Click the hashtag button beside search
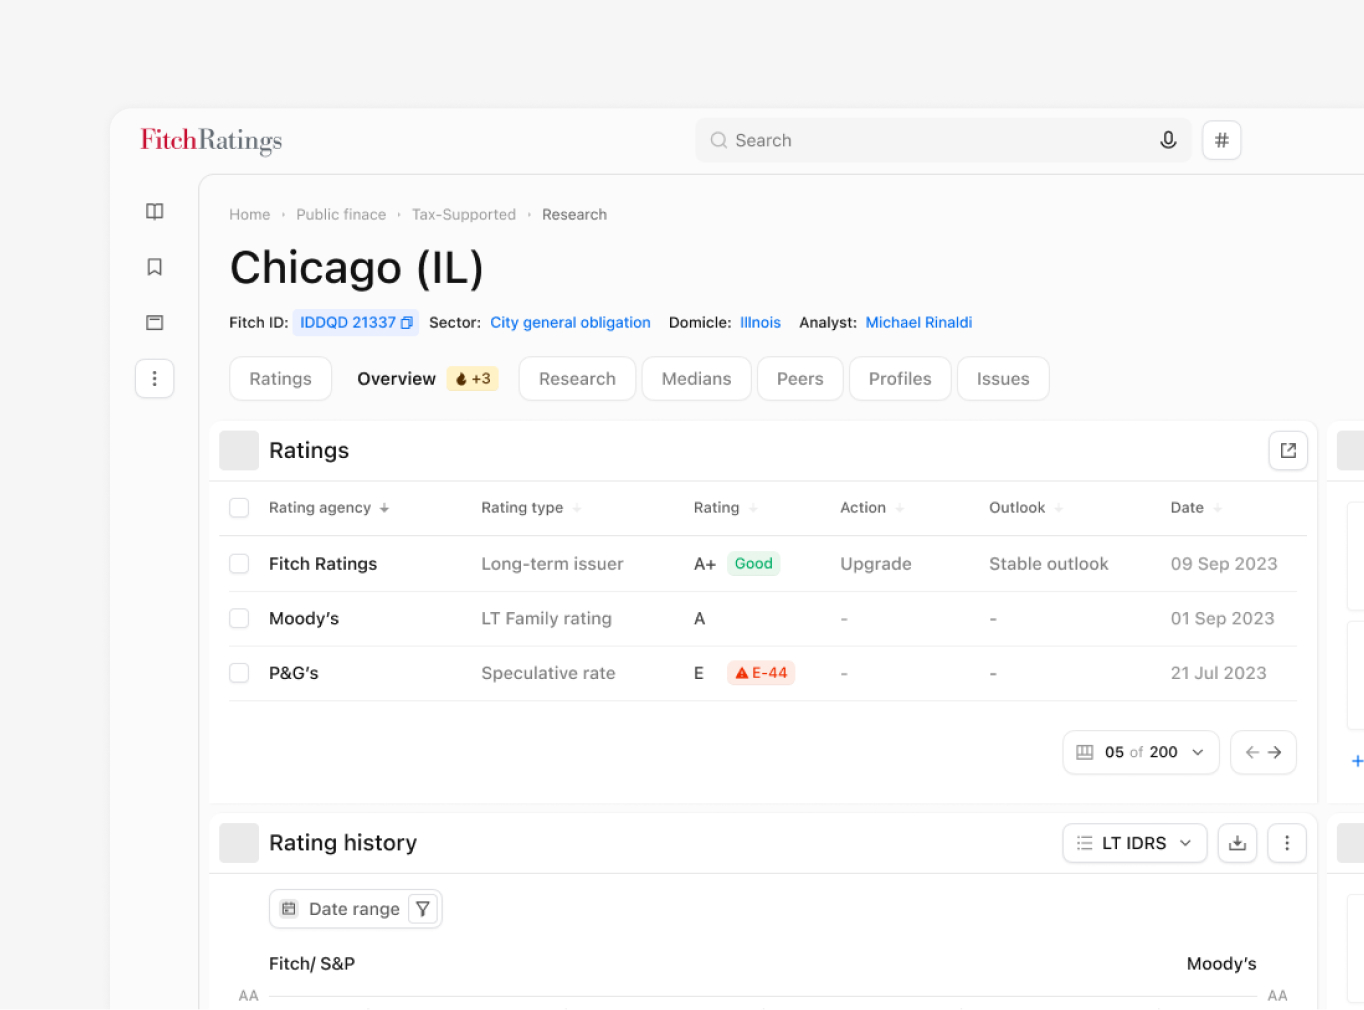The height and width of the screenshot is (1010, 1364). pyautogui.click(x=1221, y=140)
